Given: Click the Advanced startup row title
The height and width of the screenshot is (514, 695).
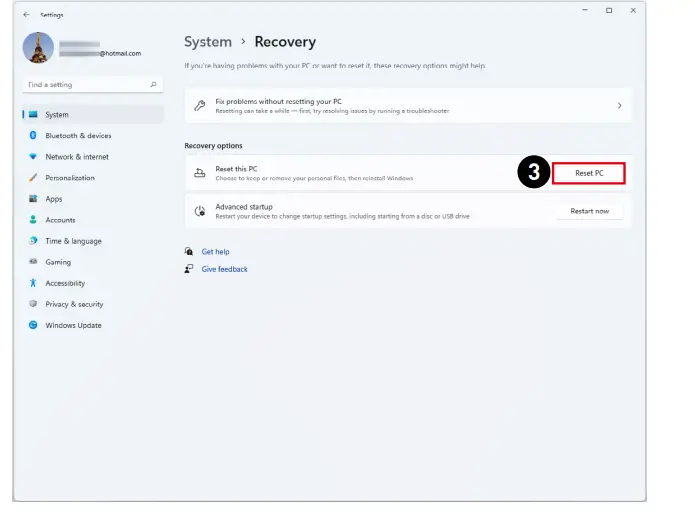Looking at the screenshot, I should (x=244, y=207).
